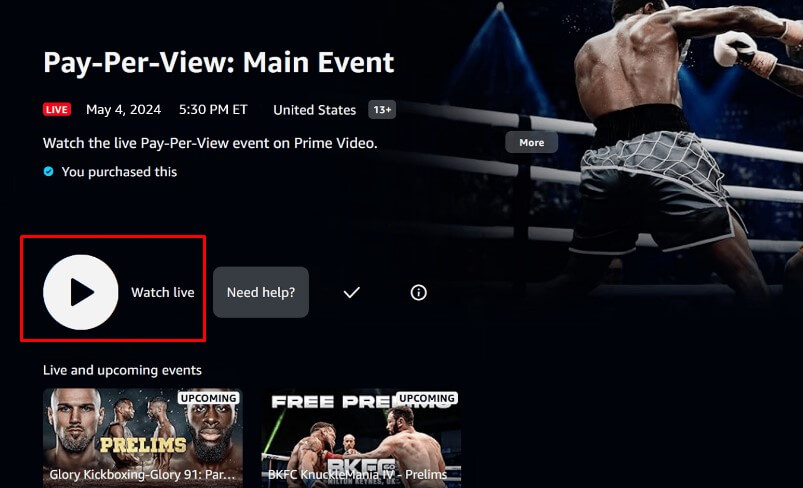Select the 'You purchased this' text
803x488 pixels.
119,172
